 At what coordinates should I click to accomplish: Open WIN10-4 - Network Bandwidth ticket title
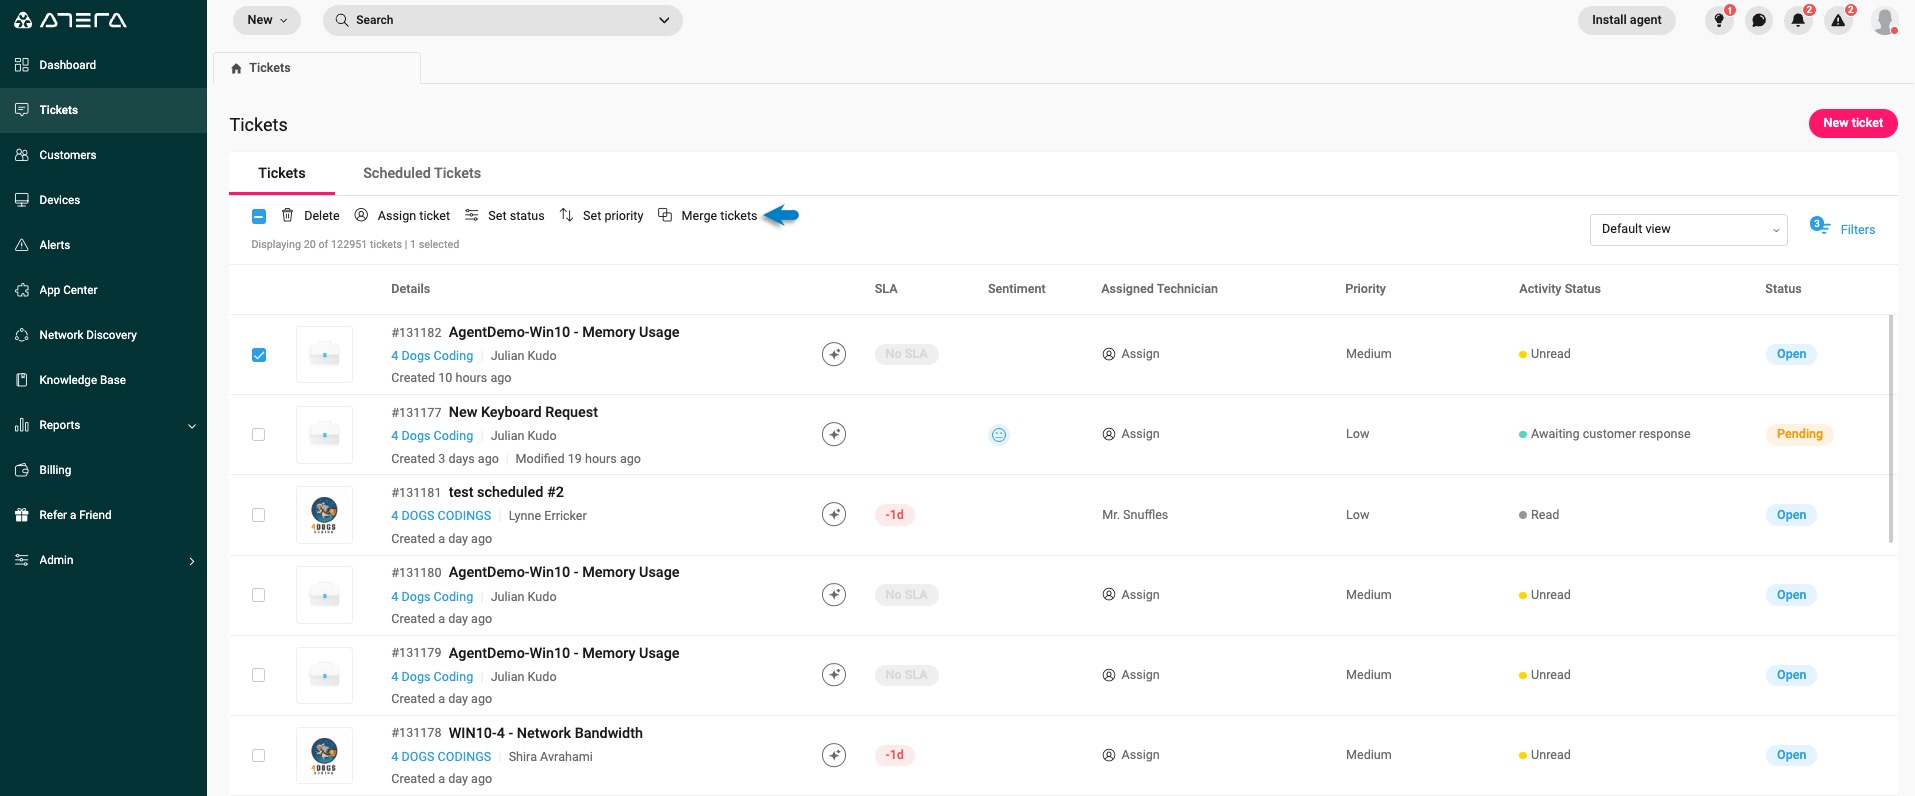coord(545,733)
